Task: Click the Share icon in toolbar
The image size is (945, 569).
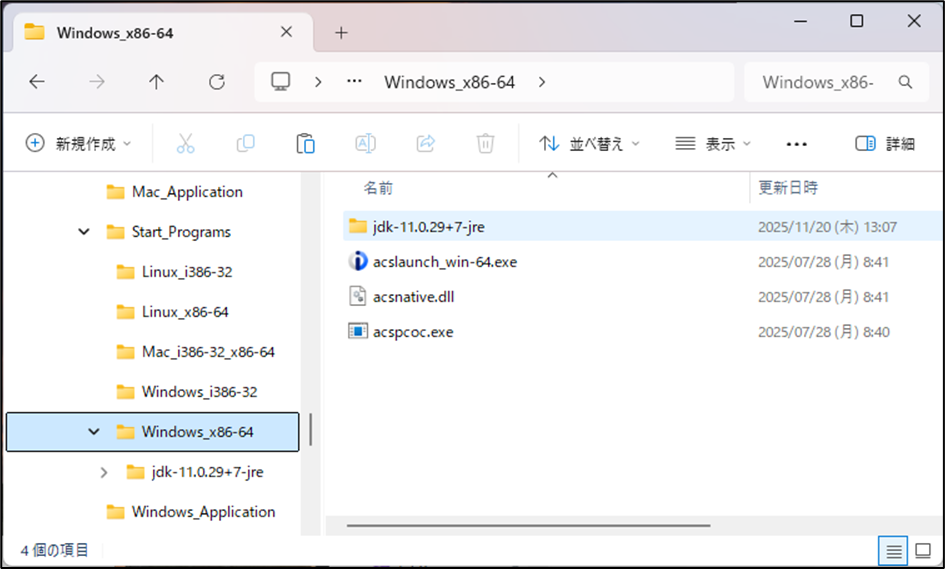Action: coord(425,144)
